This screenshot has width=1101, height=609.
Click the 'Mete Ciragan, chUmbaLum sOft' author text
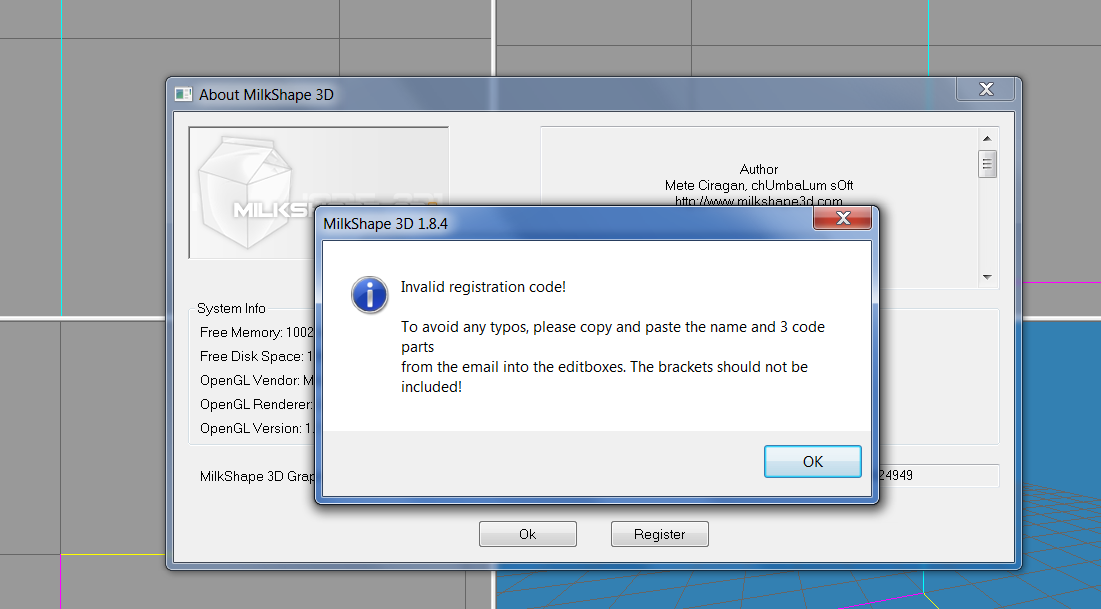coord(759,185)
